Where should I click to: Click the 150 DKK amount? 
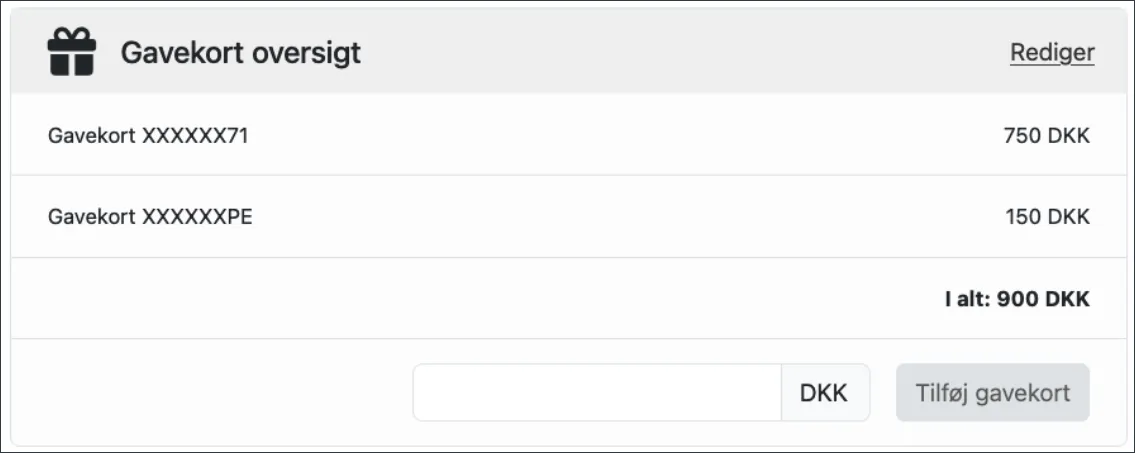click(1047, 216)
